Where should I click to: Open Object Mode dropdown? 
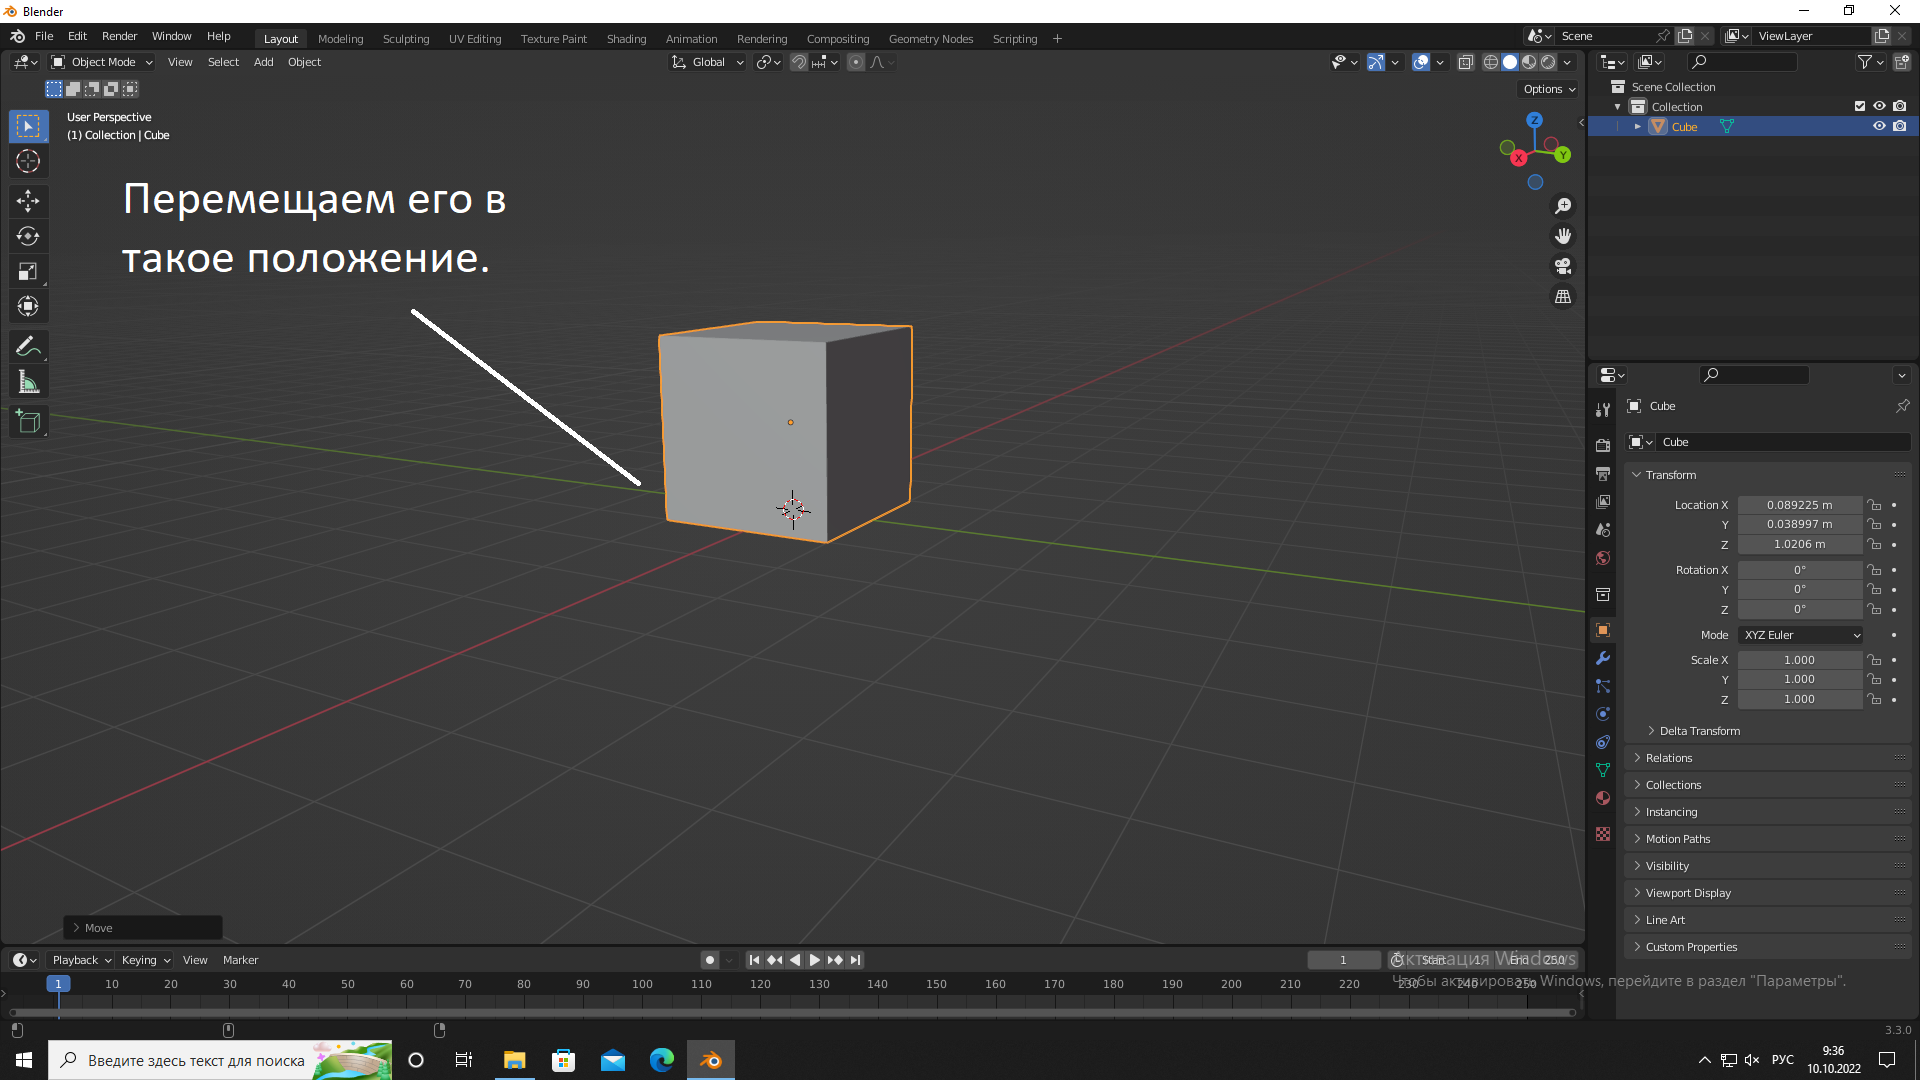click(102, 62)
